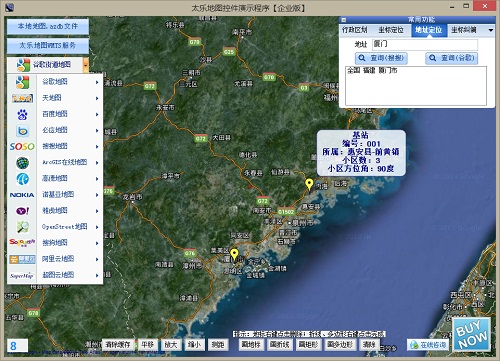500x361 pixels.
Task: Activate the 画折线 draw polyline tool
Action: pos(280,344)
